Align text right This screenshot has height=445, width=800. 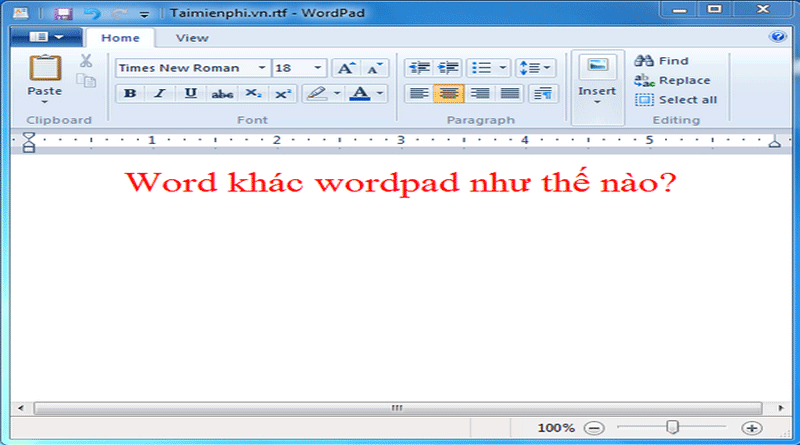point(480,93)
